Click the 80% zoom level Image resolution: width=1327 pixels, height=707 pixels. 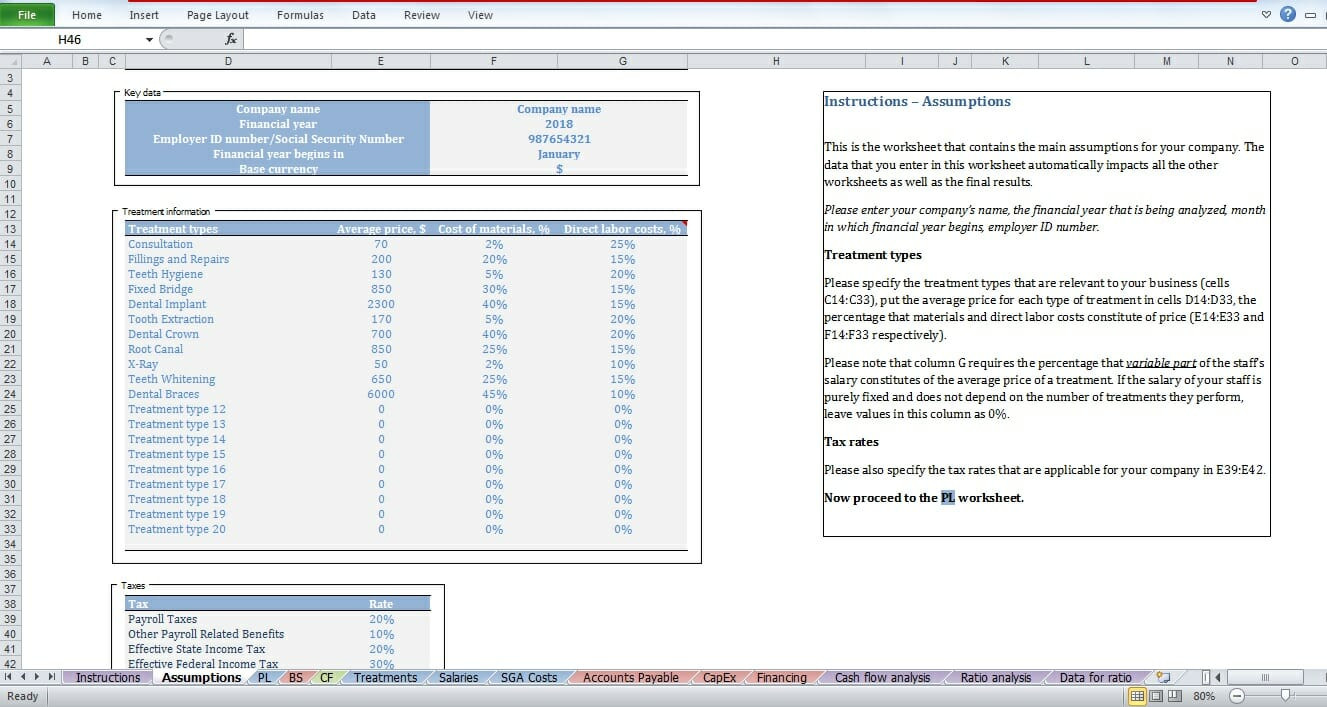pos(1203,695)
